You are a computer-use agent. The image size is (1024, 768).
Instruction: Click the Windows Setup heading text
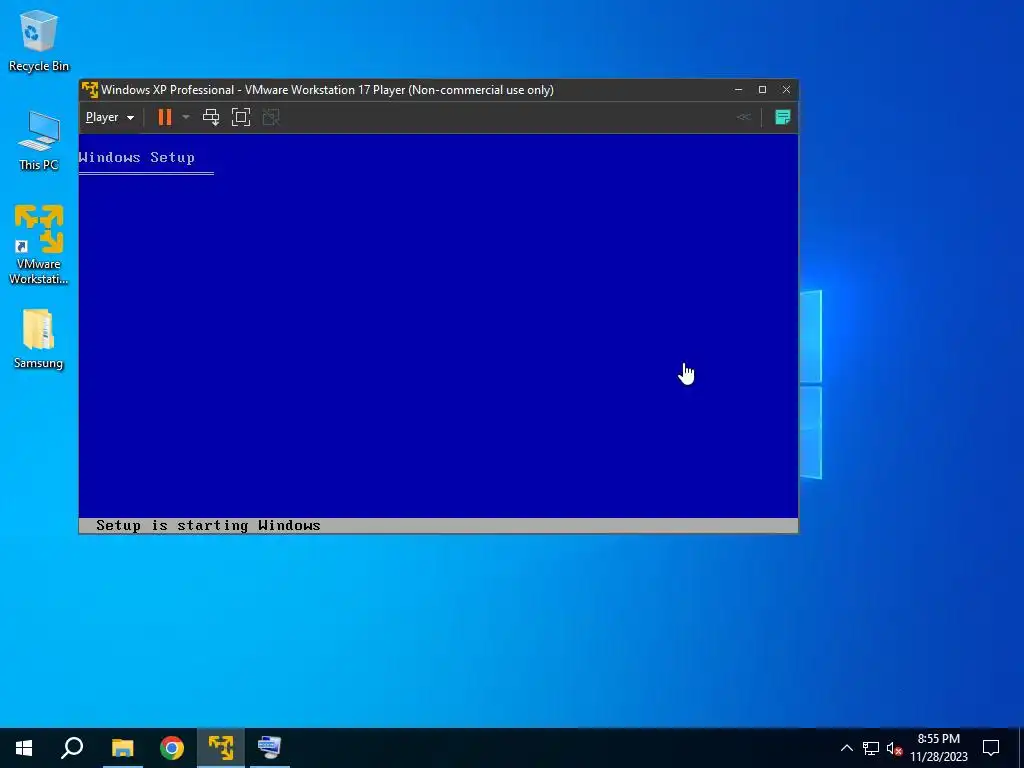click(x=136, y=157)
